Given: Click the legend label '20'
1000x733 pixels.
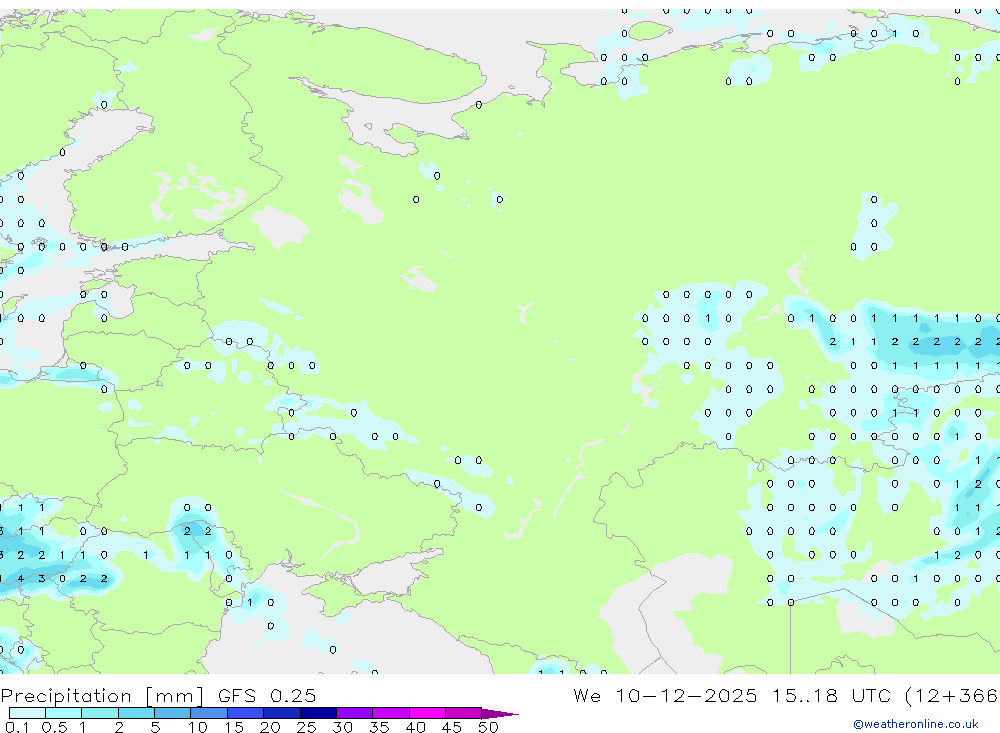Looking at the screenshot, I should click(x=270, y=727).
